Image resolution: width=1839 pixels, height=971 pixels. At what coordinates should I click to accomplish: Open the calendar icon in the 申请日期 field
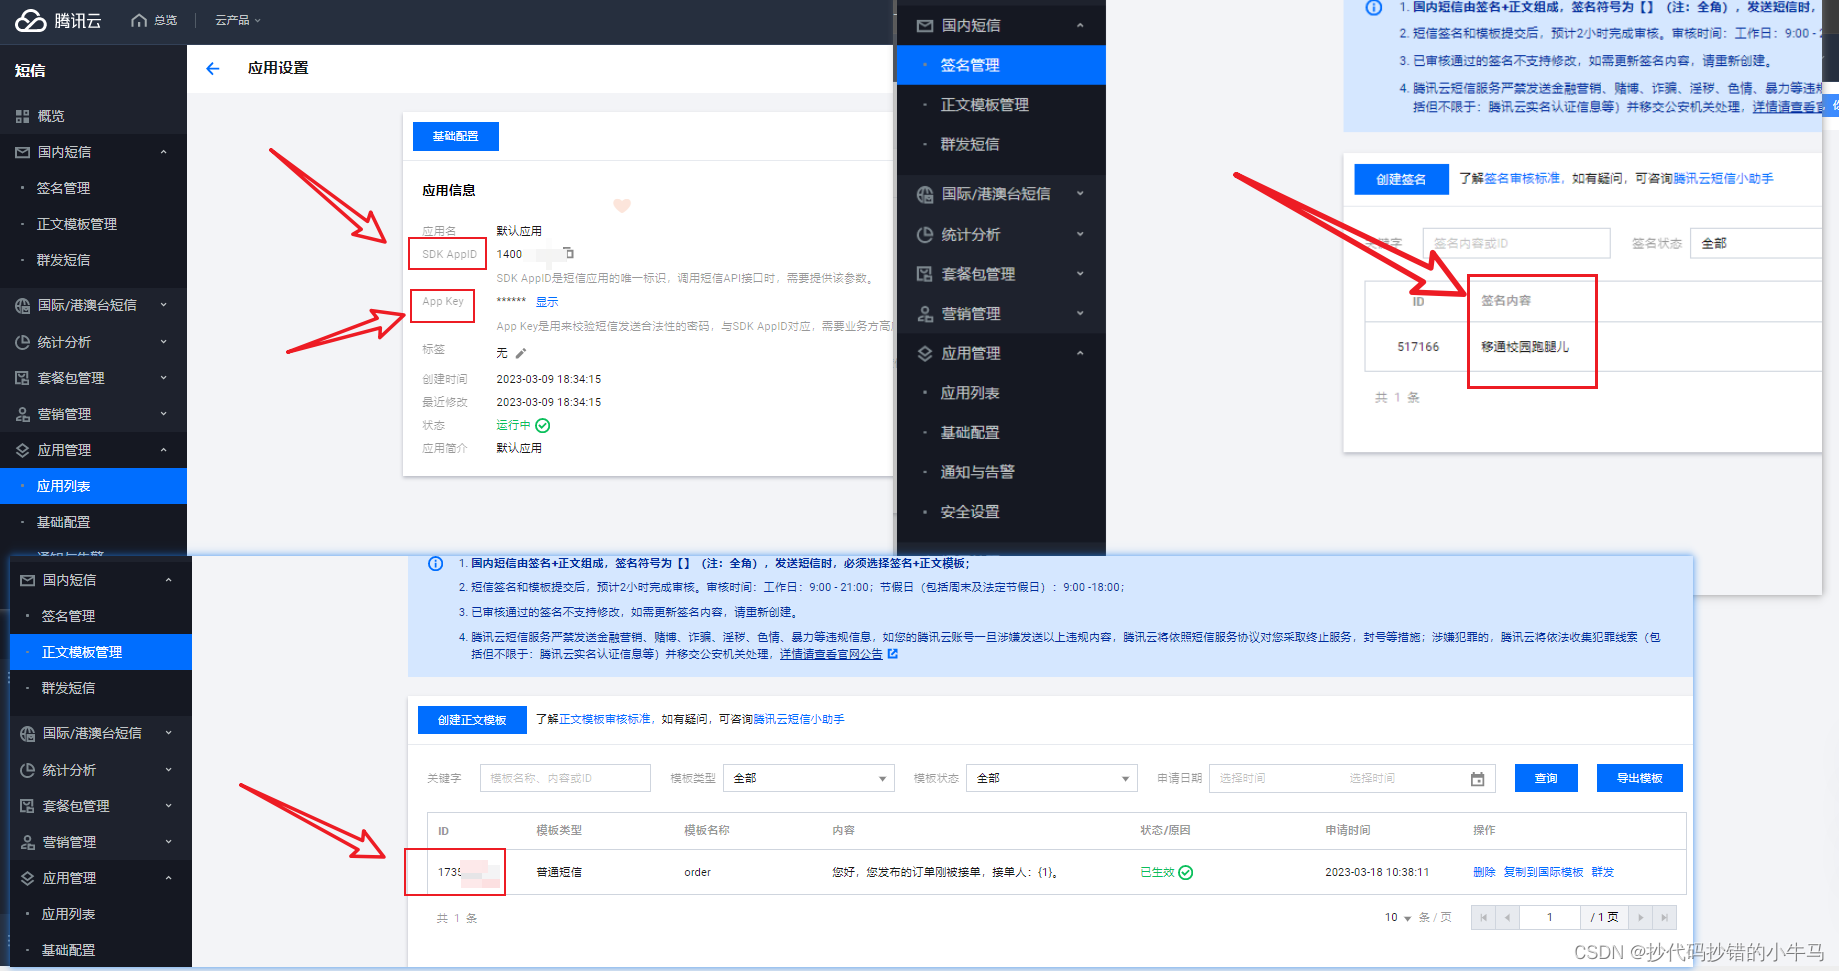click(1477, 779)
